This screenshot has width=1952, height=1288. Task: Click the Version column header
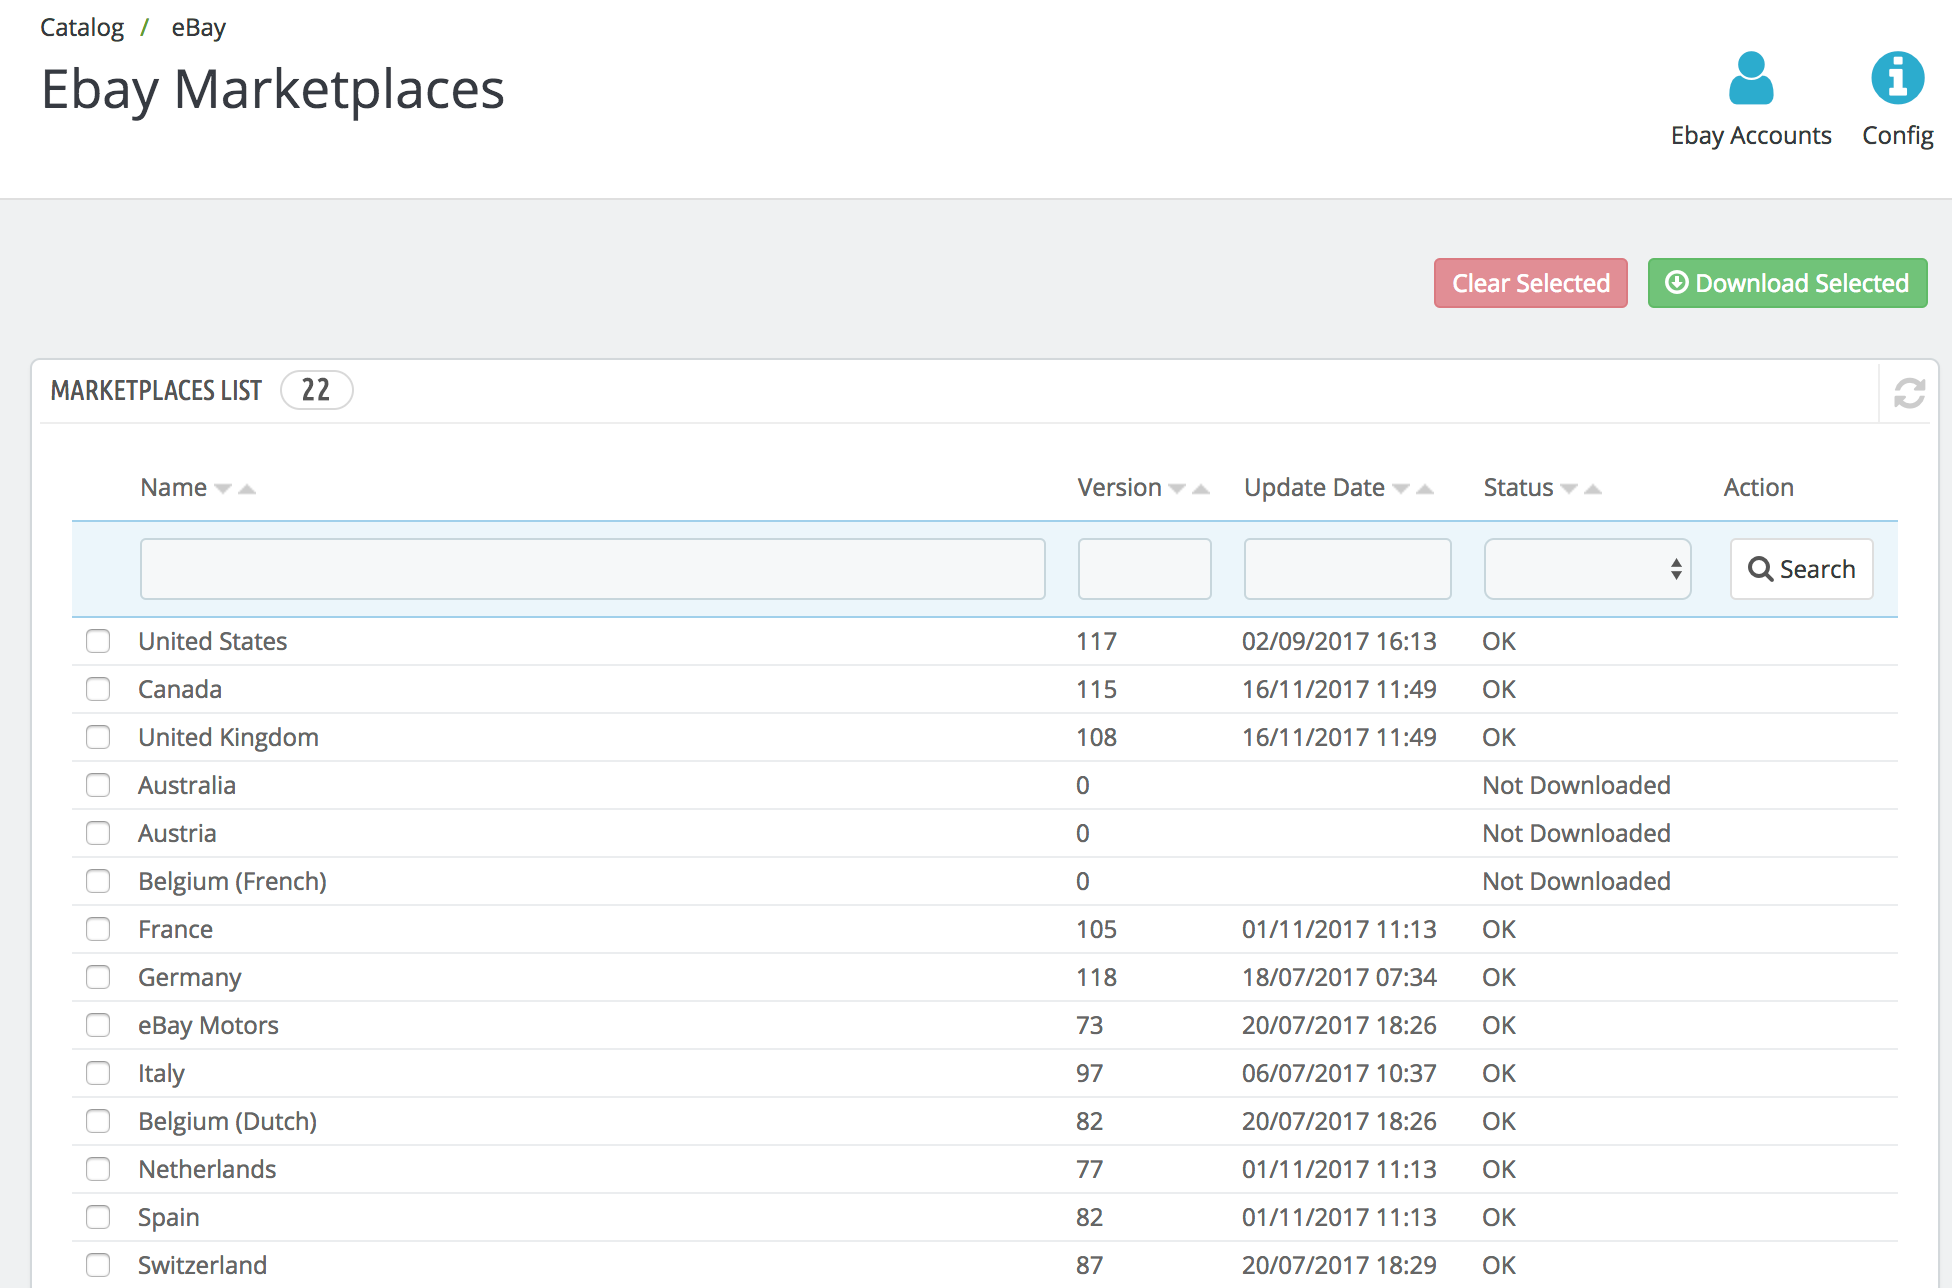tap(1119, 487)
